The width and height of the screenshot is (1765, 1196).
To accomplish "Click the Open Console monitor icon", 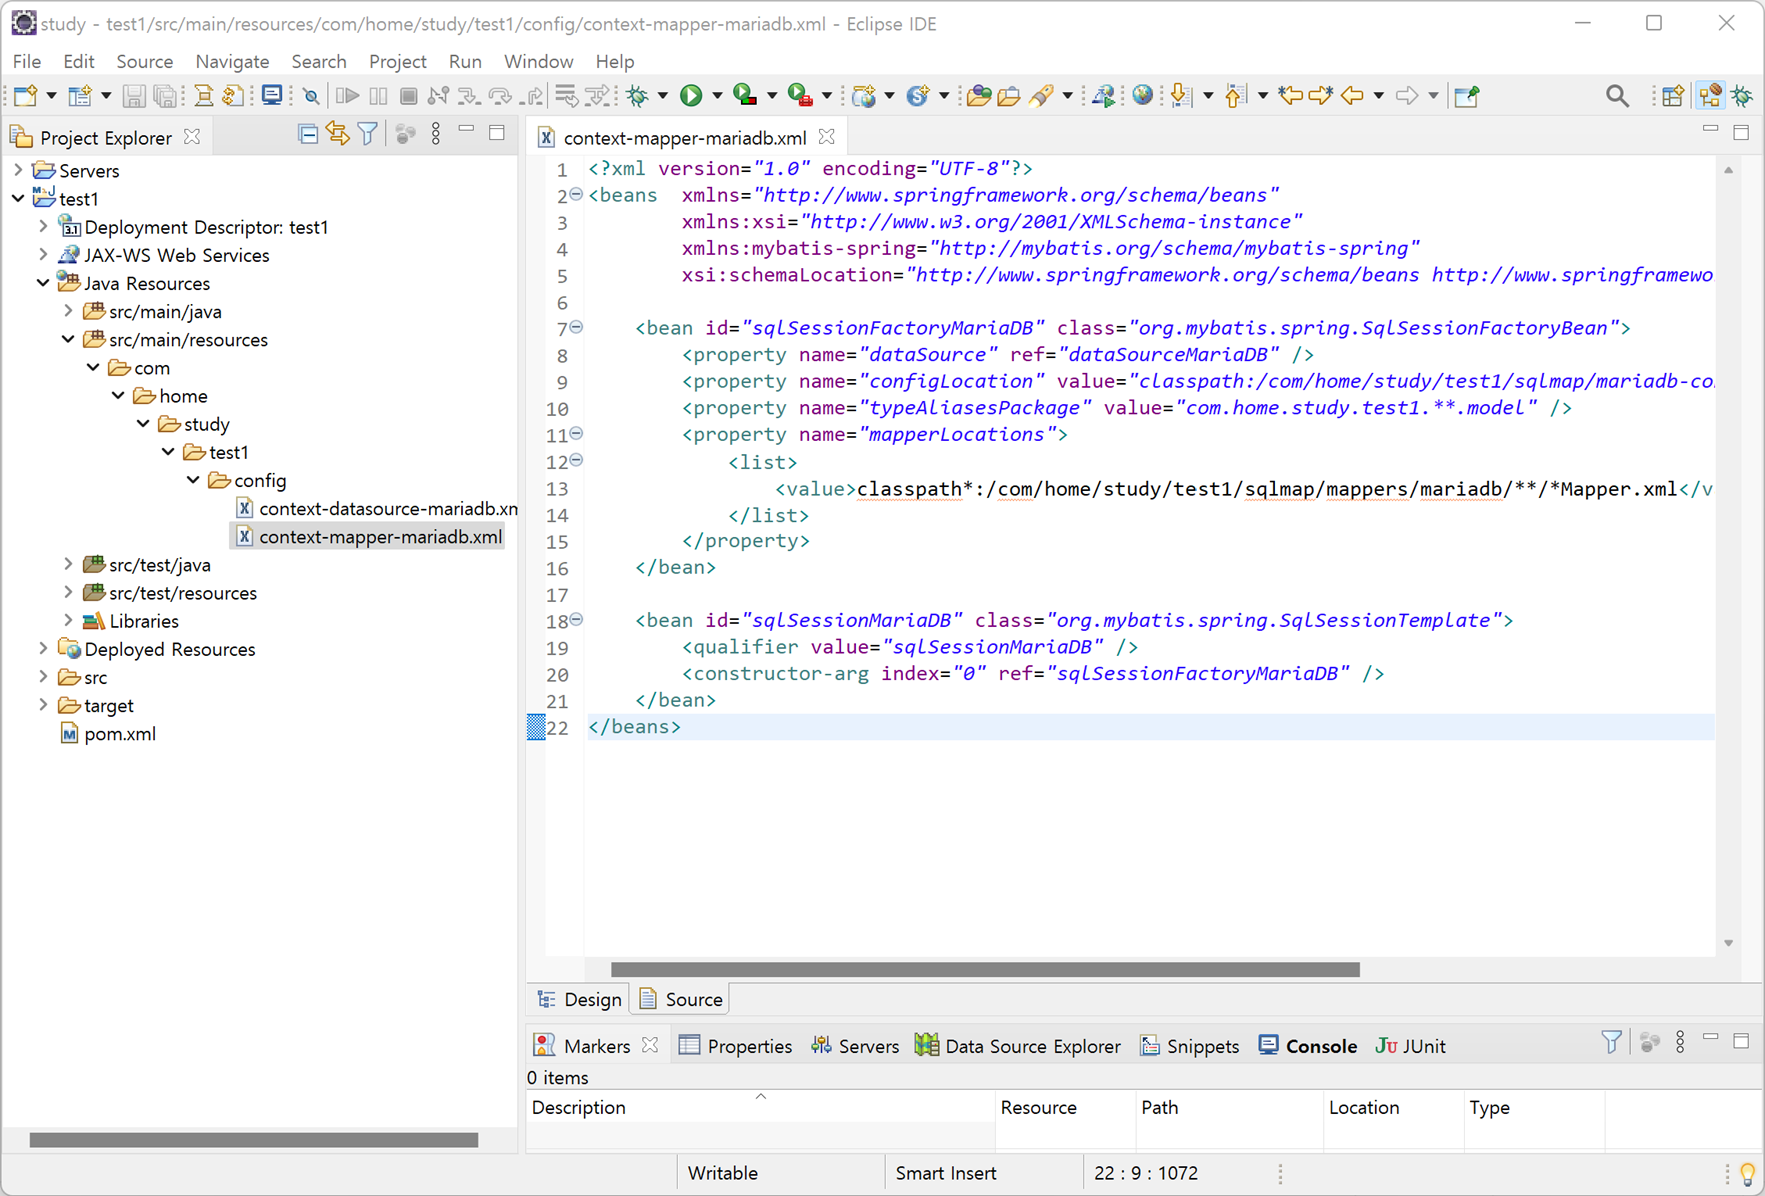I will point(271,95).
